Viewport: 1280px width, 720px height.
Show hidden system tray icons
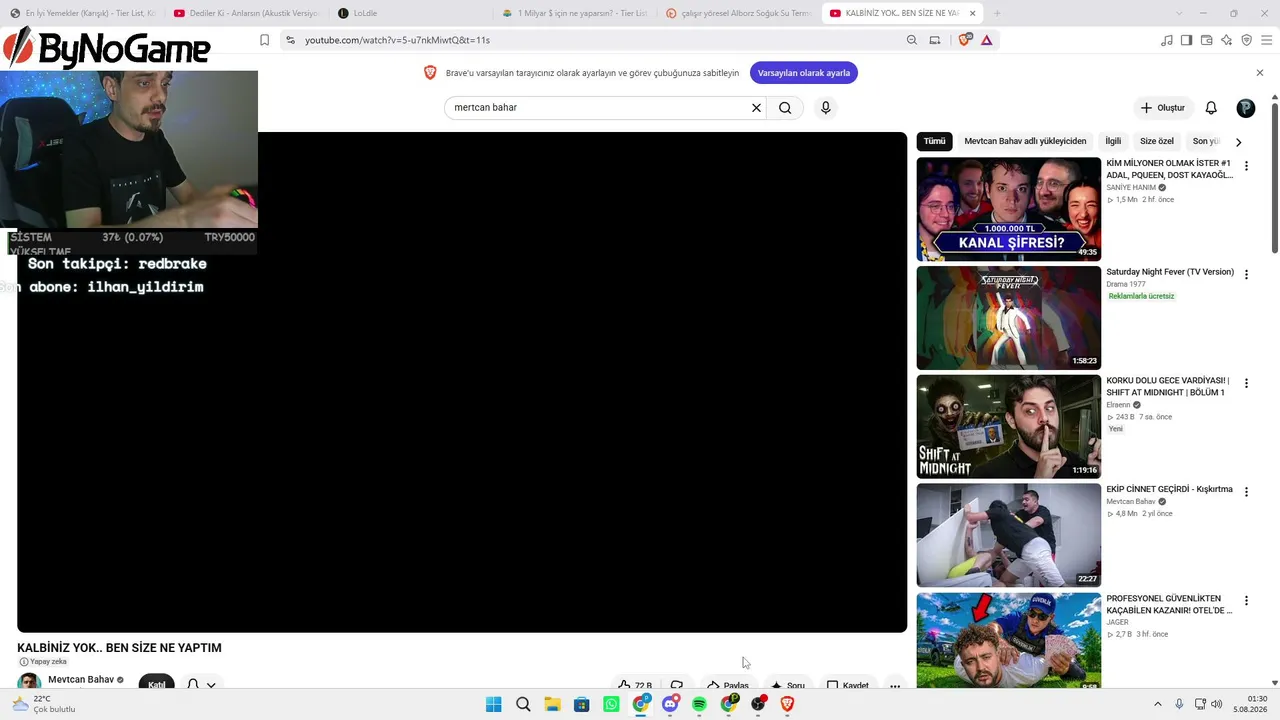(x=1158, y=704)
